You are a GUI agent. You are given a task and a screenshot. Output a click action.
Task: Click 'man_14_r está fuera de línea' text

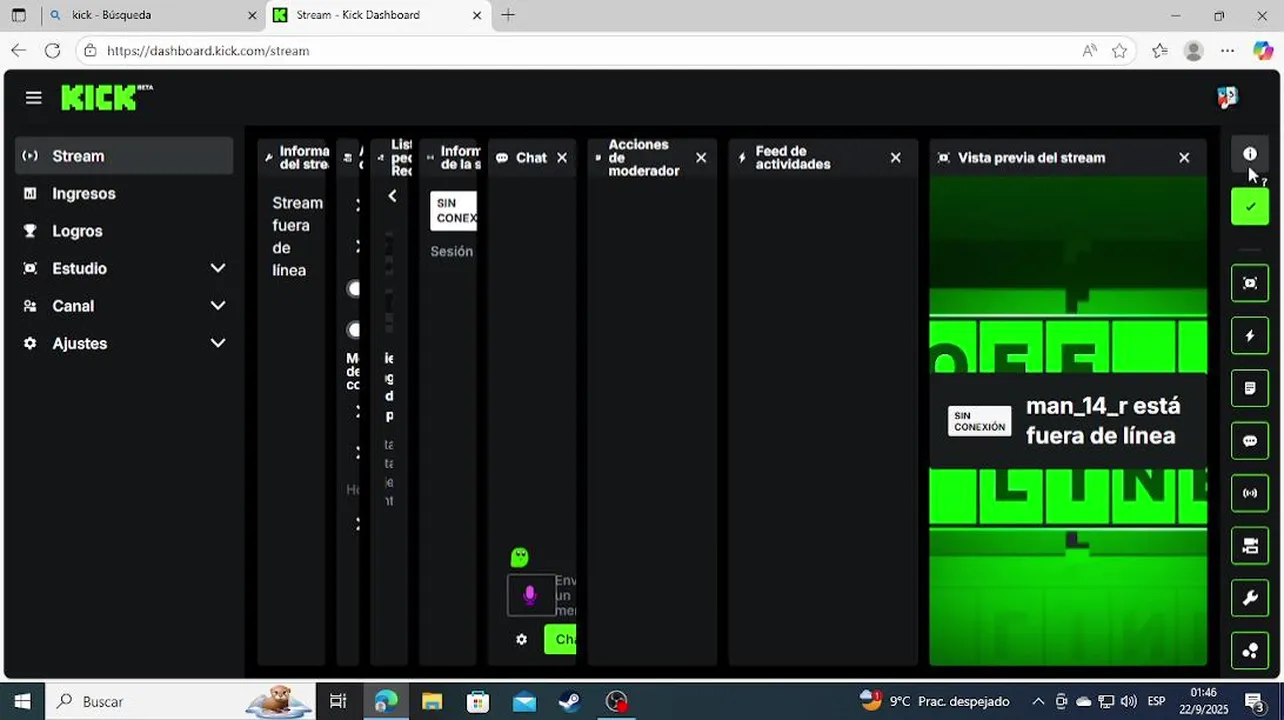[1102, 421]
